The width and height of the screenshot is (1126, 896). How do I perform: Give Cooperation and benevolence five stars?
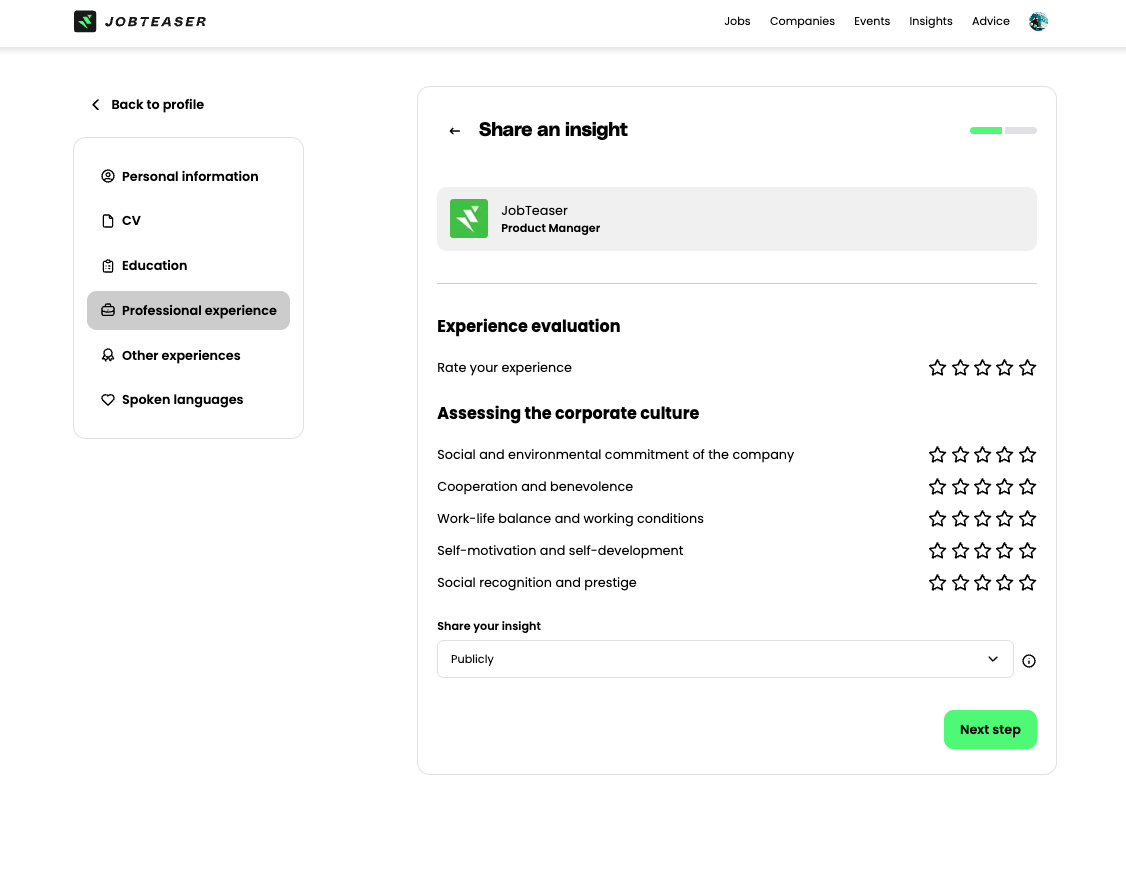[1028, 487]
